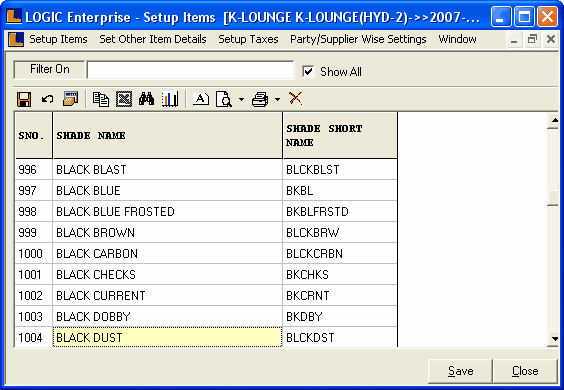Open the Setup Items menu
Viewport: 564px width, 390px height.
pos(58,39)
